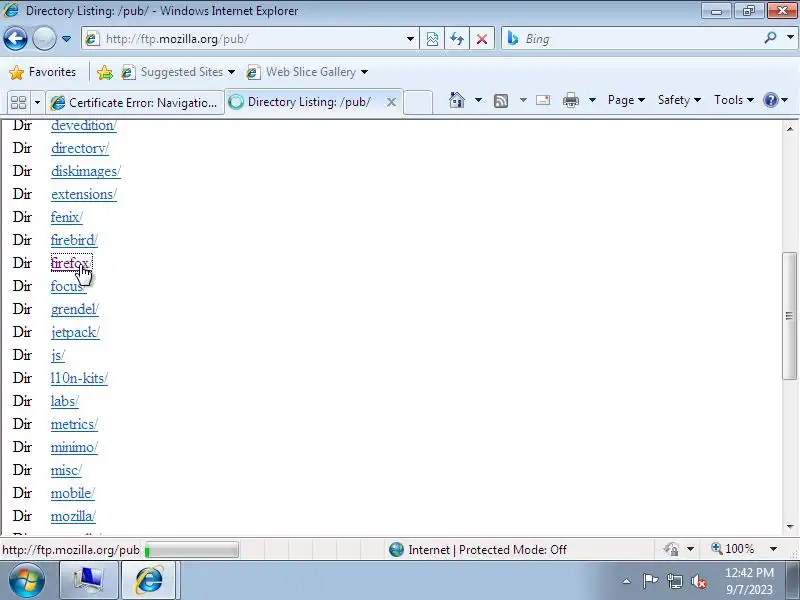
Task: Click the computer taskbar icon
Action: 89,580
